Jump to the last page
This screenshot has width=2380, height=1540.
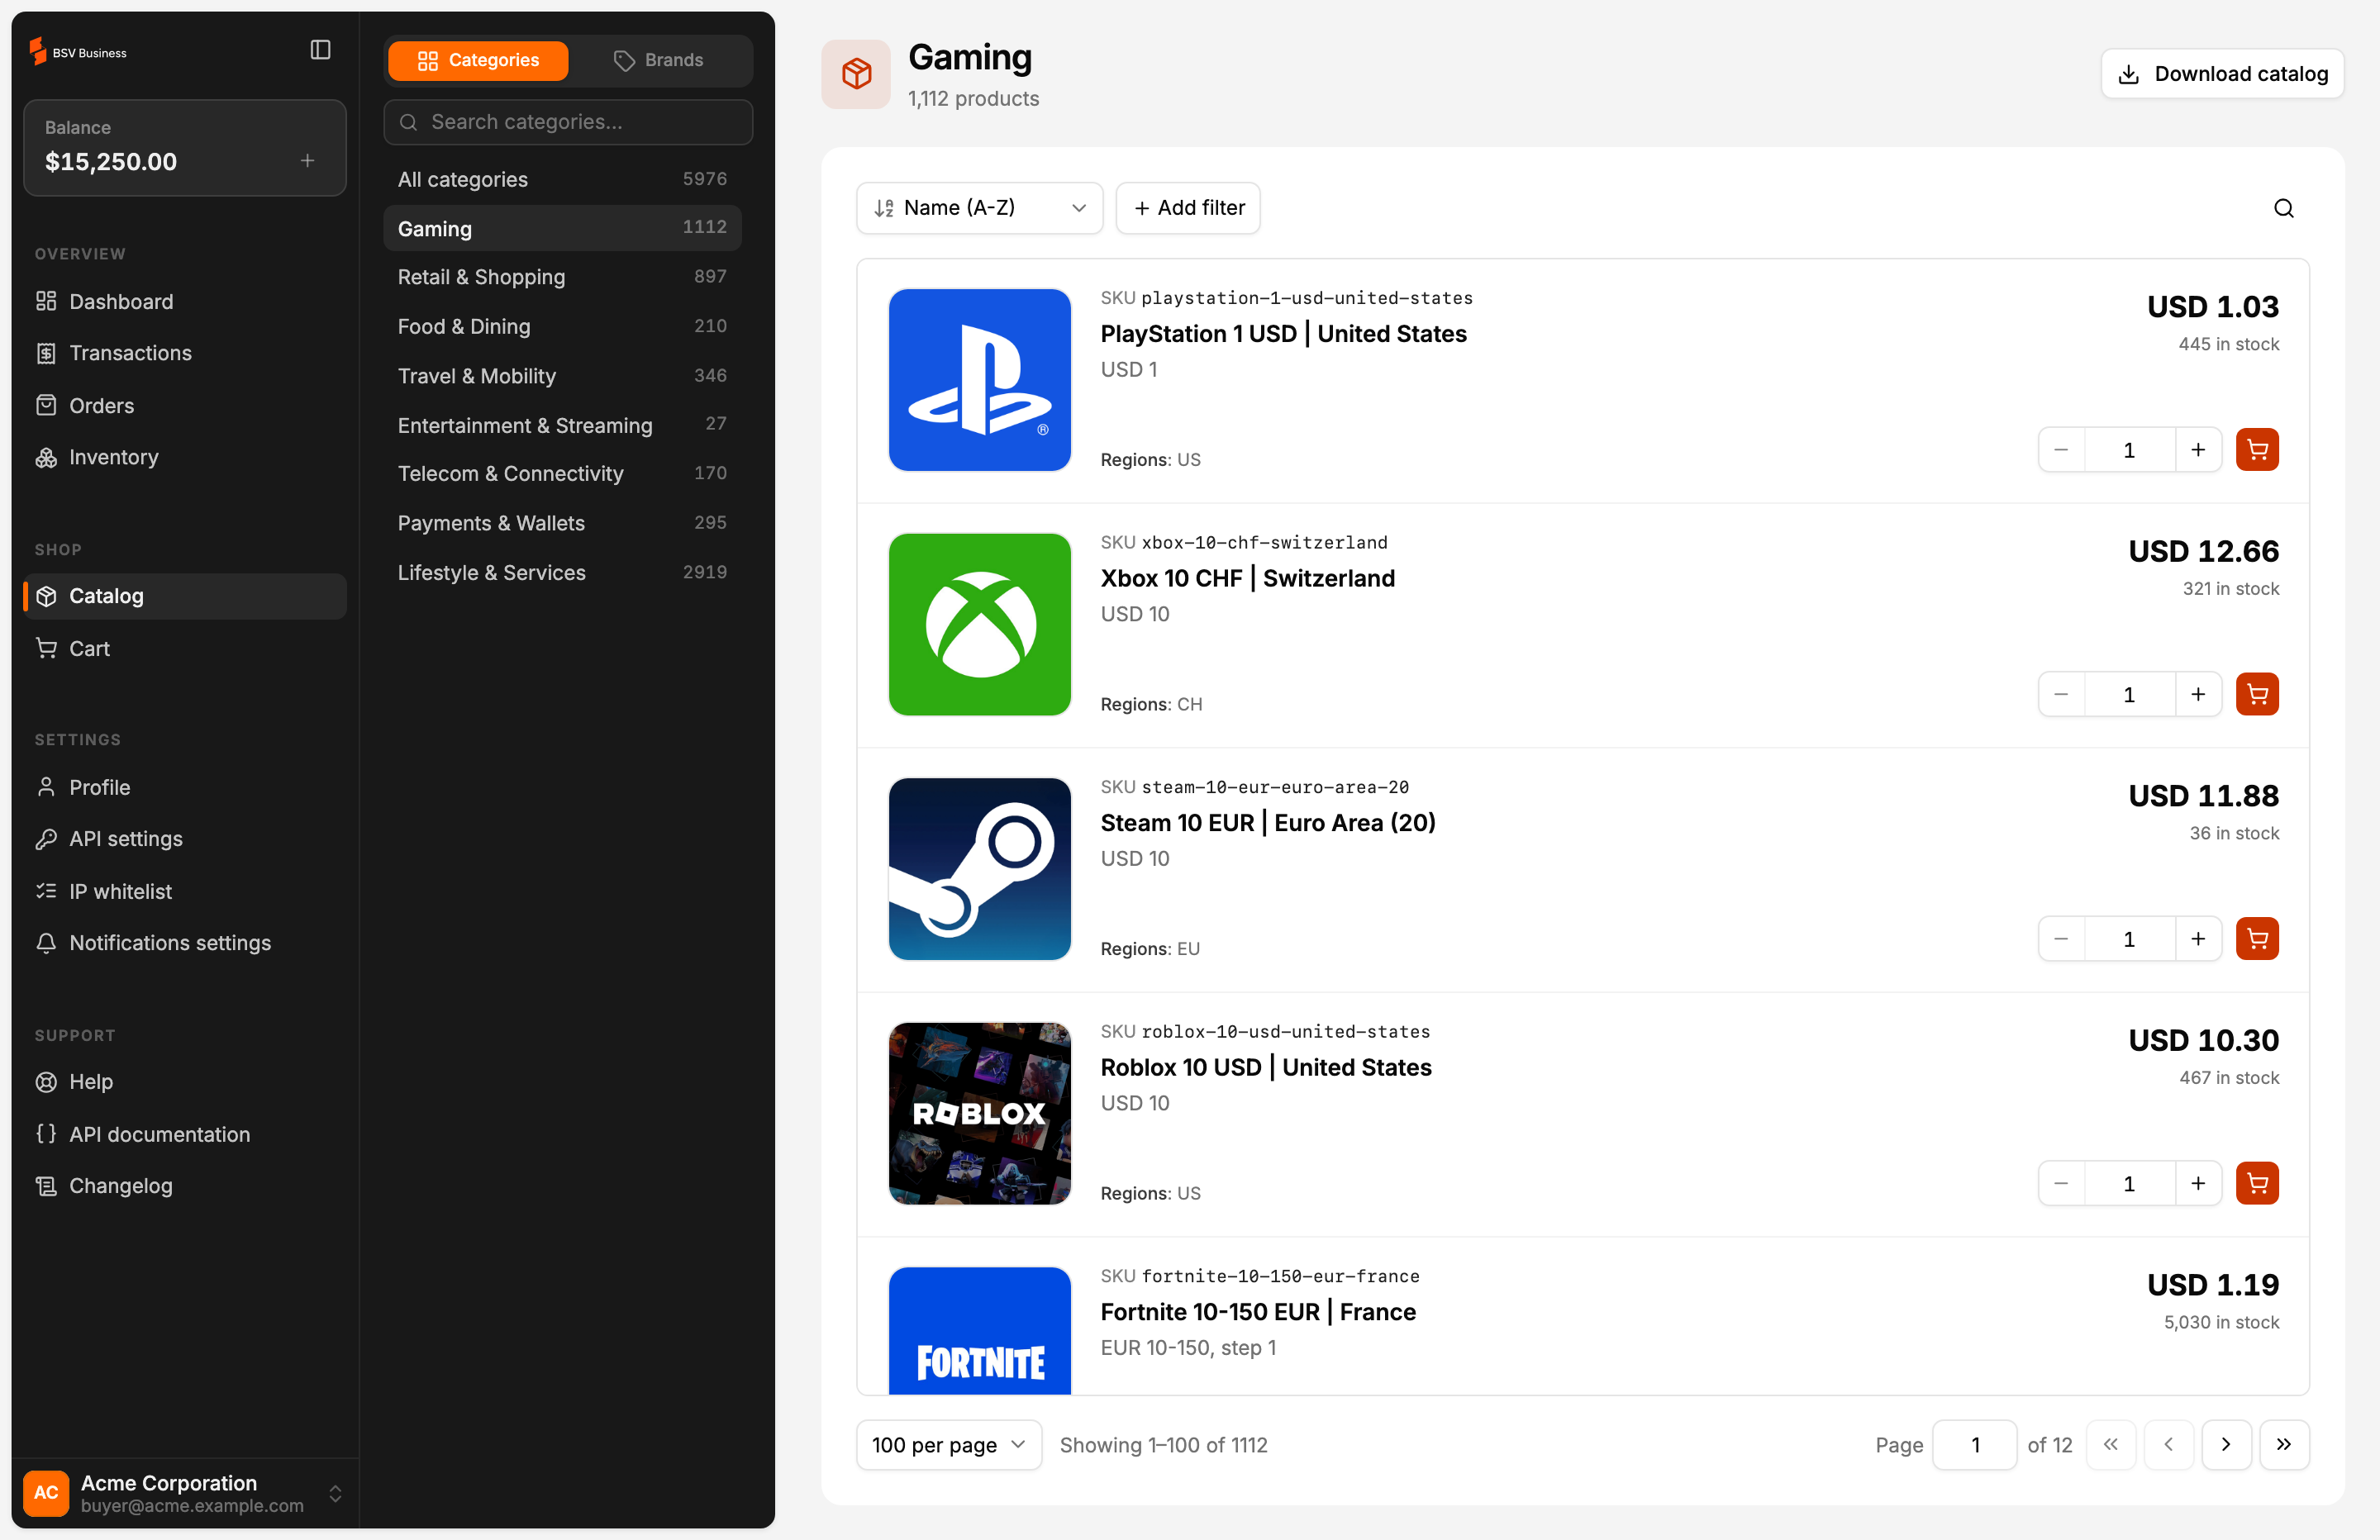pyautogui.click(x=2284, y=1444)
